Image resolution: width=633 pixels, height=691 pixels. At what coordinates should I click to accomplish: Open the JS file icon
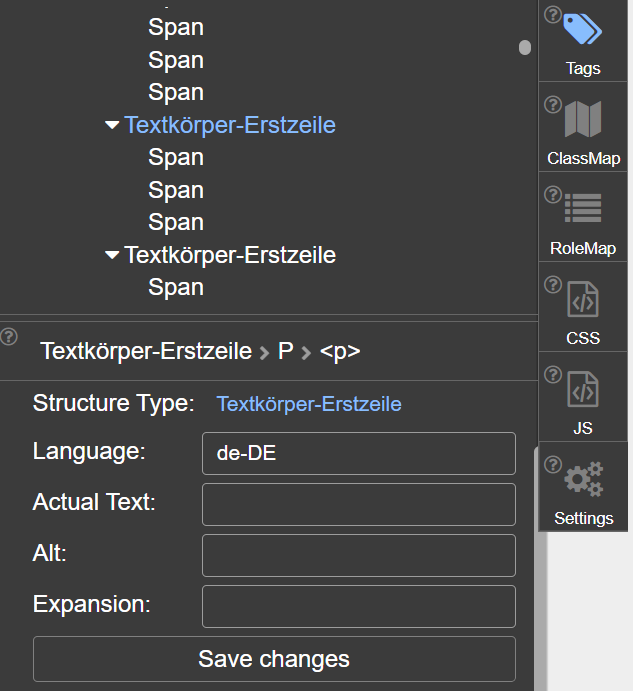click(583, 389)
